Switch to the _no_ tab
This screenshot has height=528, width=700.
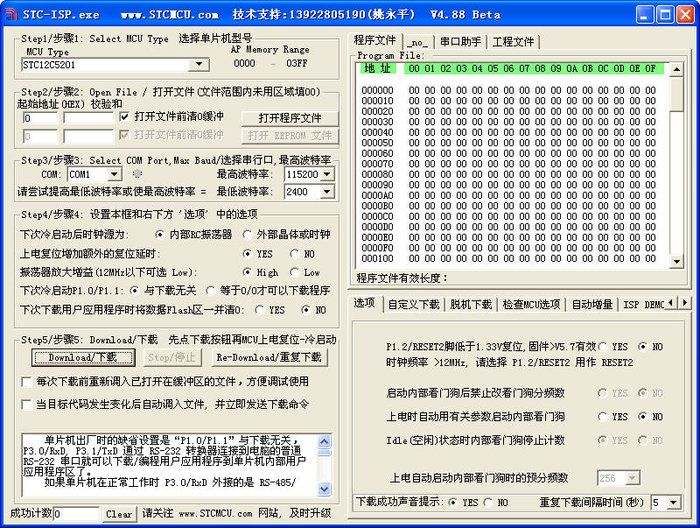click(417, 42)
